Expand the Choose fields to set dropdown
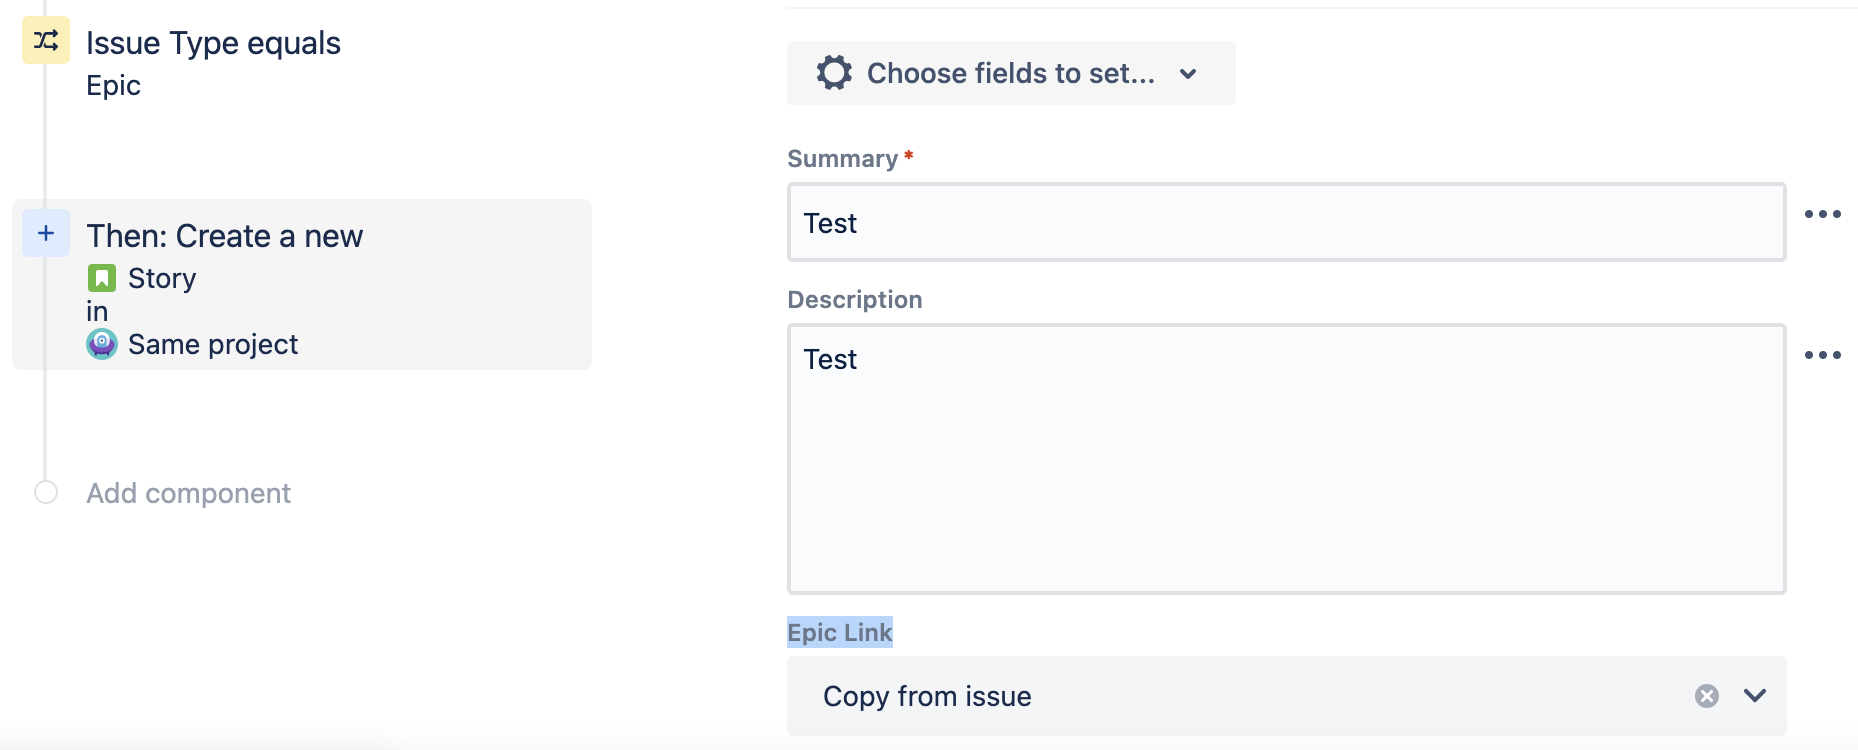This screenshot has height=750, width=1858. tap(1188, 73)
